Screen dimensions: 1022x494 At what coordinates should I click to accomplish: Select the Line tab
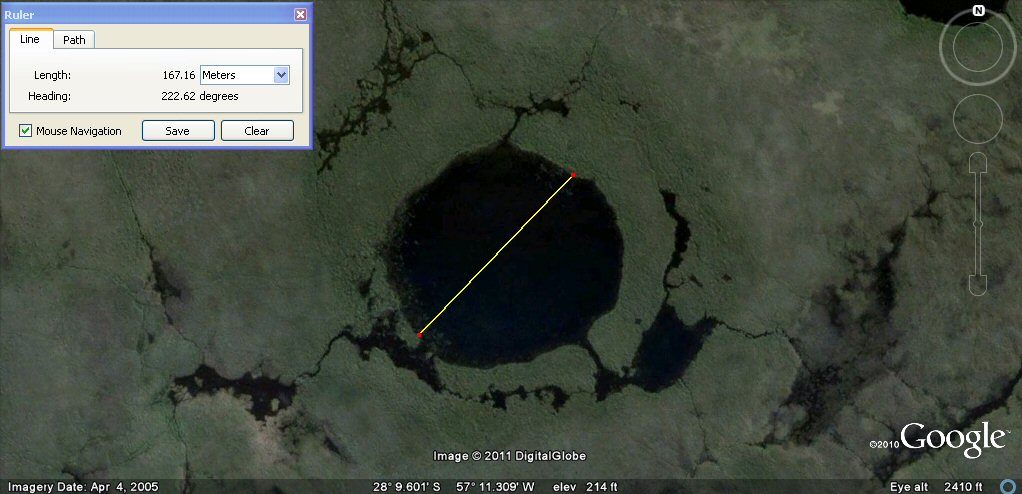[x=30, y=39]
